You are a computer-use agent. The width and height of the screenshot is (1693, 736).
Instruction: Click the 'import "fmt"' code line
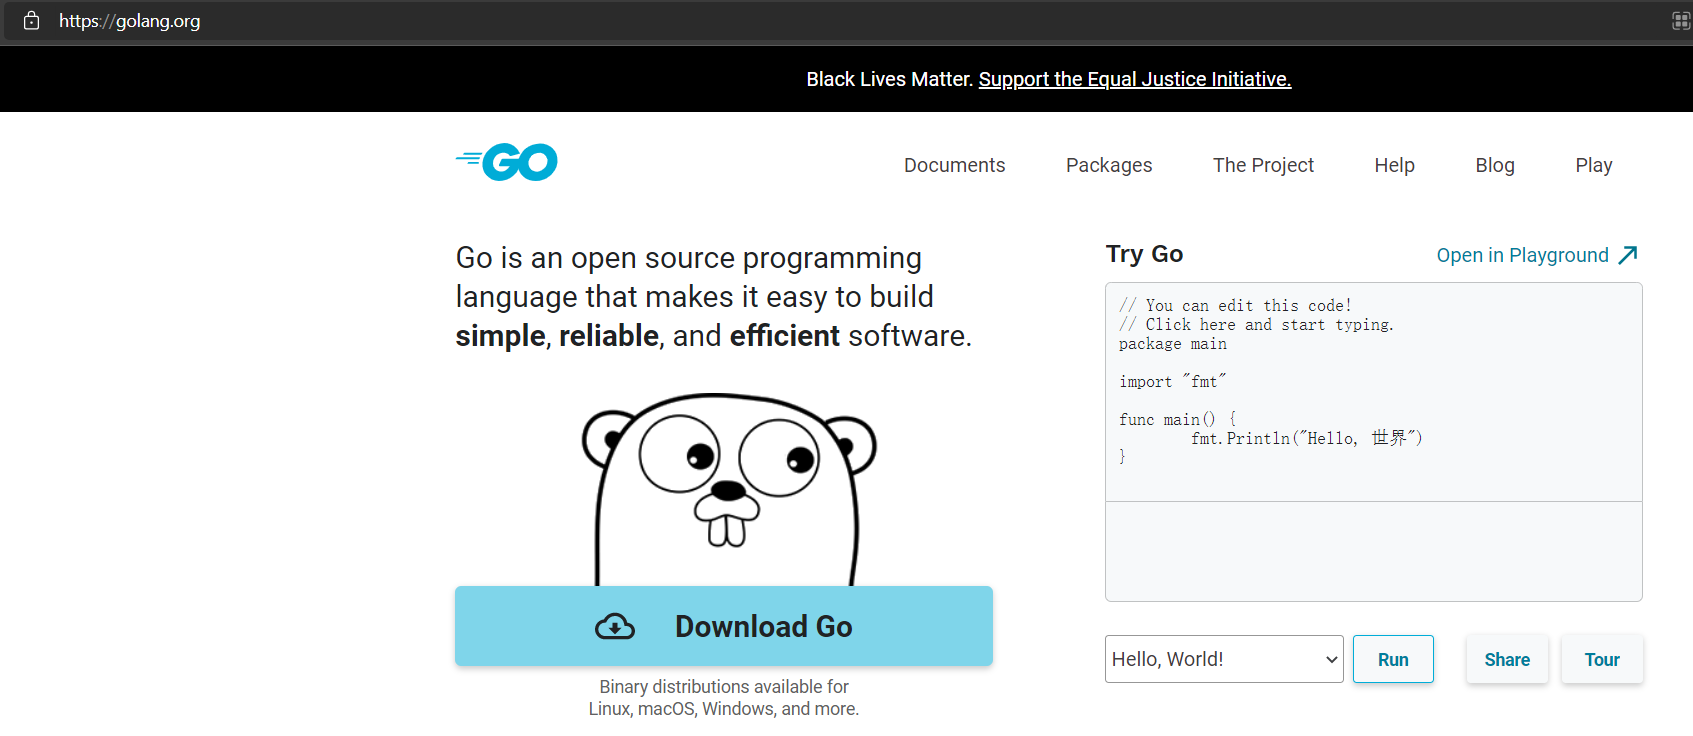1173,382
